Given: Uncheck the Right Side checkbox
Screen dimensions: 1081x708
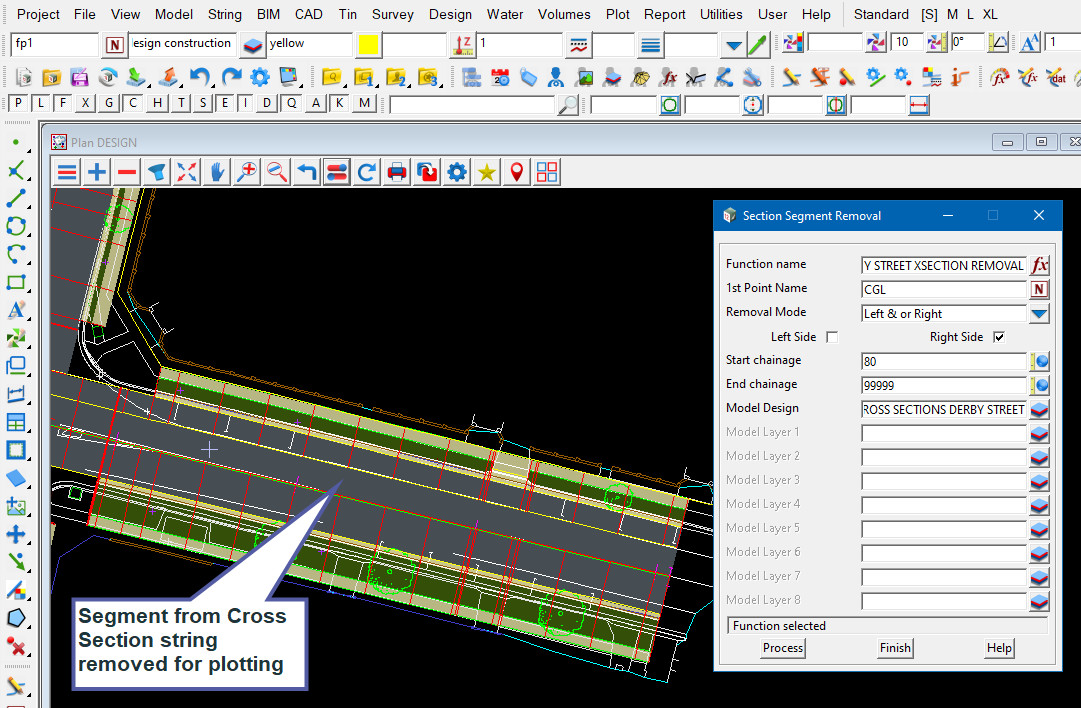Looking at the screenshot, I should coord(998,338).
